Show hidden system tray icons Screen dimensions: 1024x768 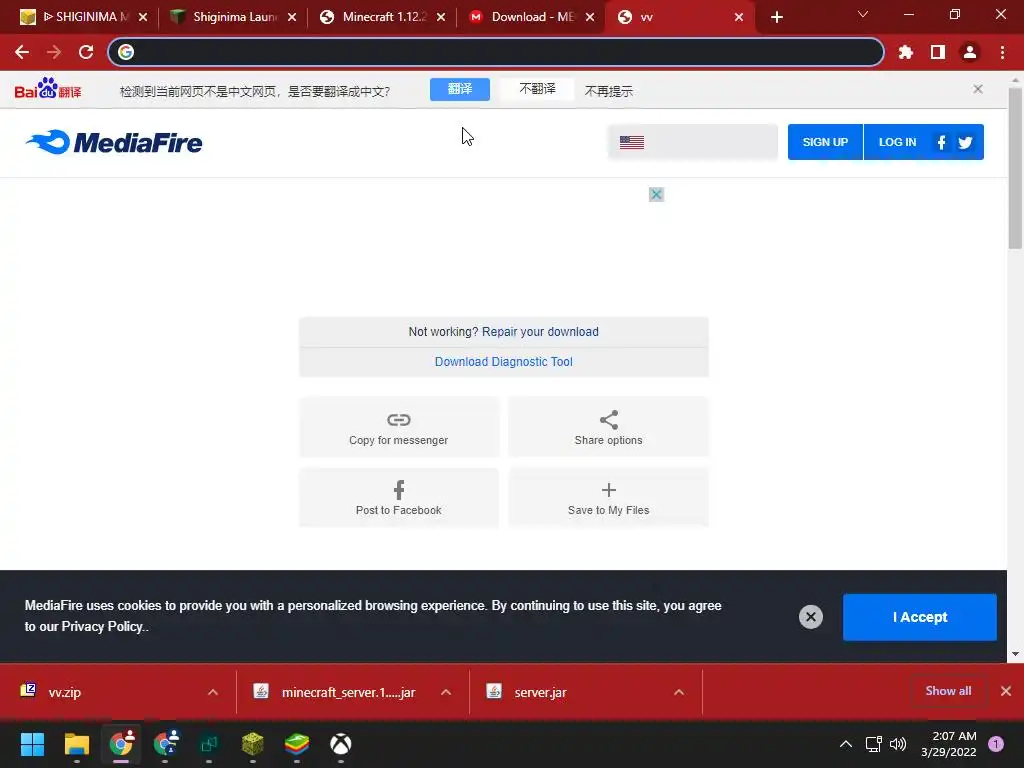point(846,744)
